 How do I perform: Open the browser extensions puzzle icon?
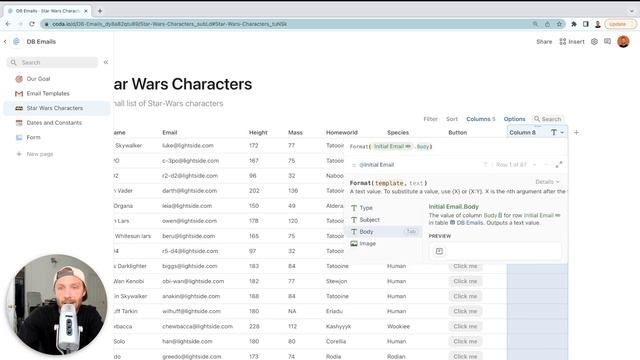tap(573, 24)
